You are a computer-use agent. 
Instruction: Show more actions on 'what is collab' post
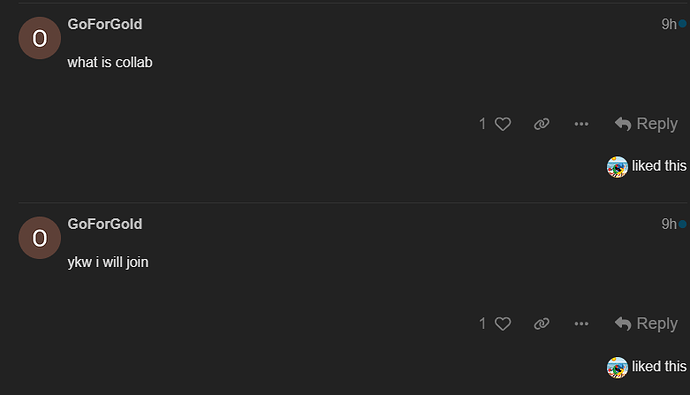pyautogui.click(x=581, y=124)
